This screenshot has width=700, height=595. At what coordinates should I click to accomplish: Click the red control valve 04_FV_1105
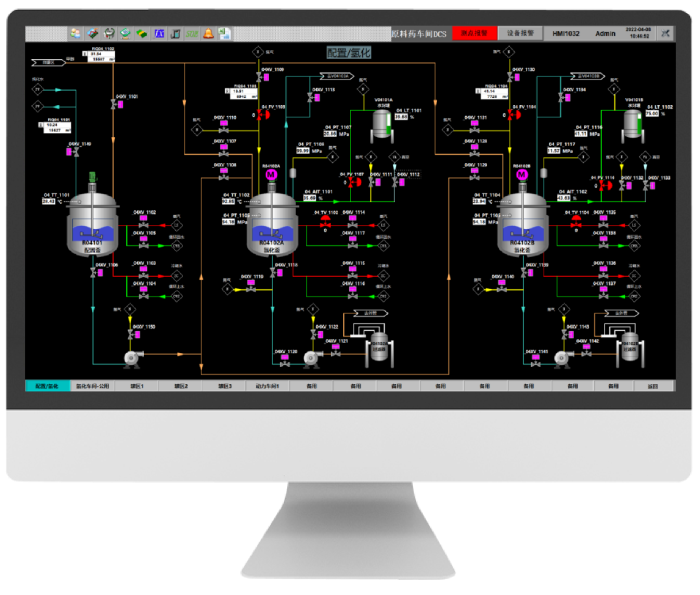pos(263,115)
